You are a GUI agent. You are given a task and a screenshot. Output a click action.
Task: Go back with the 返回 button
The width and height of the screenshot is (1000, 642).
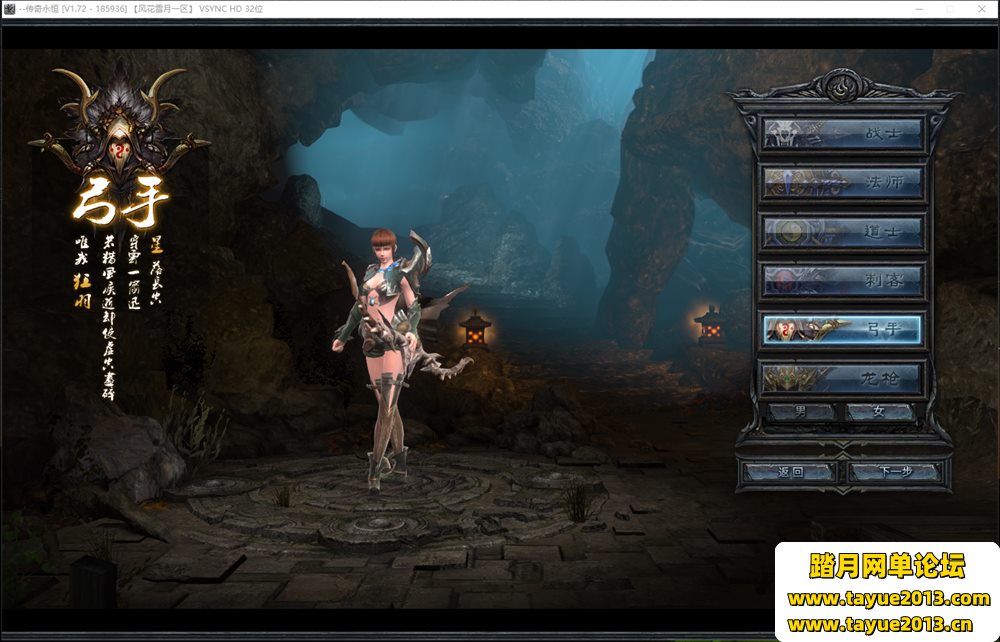click(x=790, y=472)
